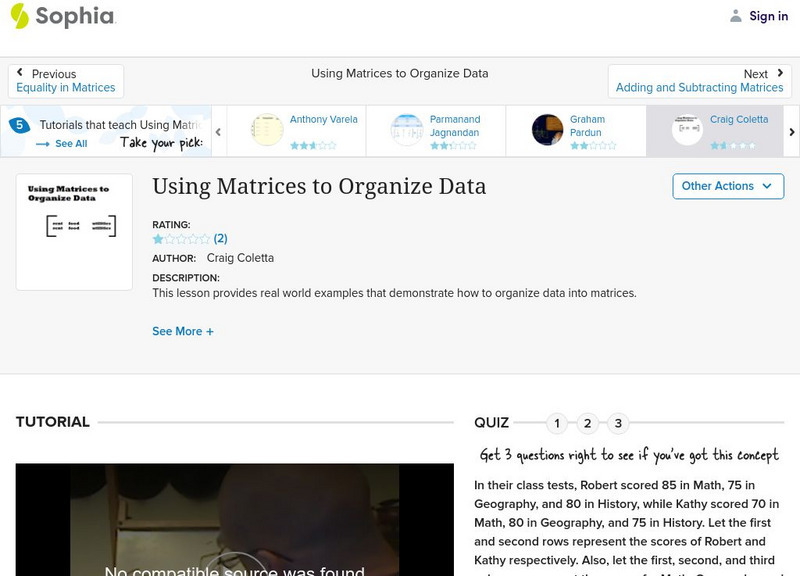The height and width of the screenshot is (576, 800).
Task: Select quiz question step 2
Action: 586,423
